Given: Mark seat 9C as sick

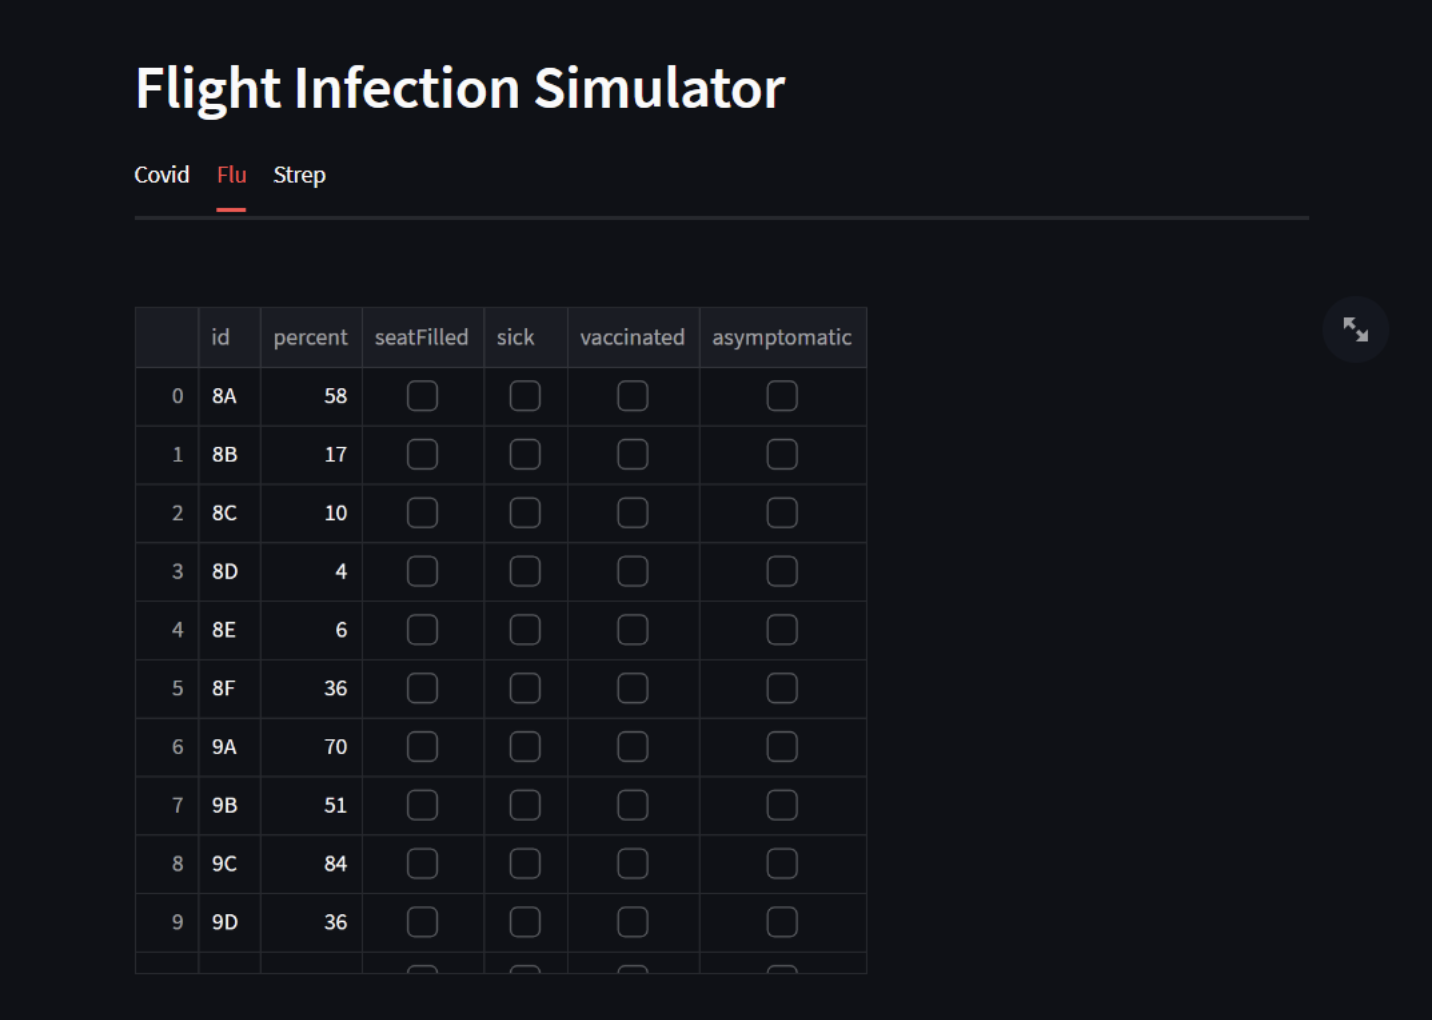Looking at the screenshot, I should click(525, 864).
